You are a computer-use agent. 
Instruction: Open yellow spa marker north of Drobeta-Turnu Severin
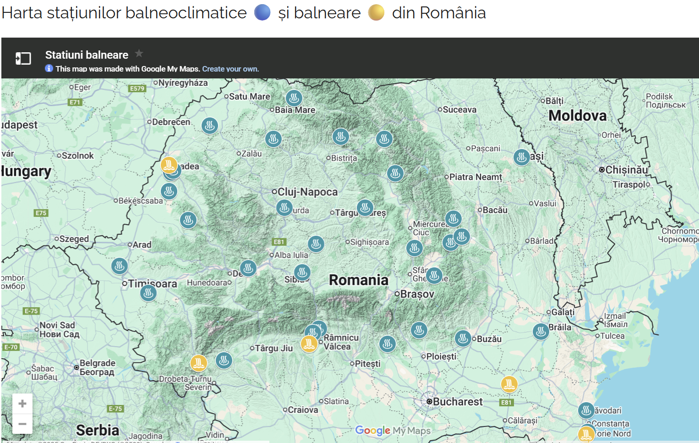tap(198, 363)
